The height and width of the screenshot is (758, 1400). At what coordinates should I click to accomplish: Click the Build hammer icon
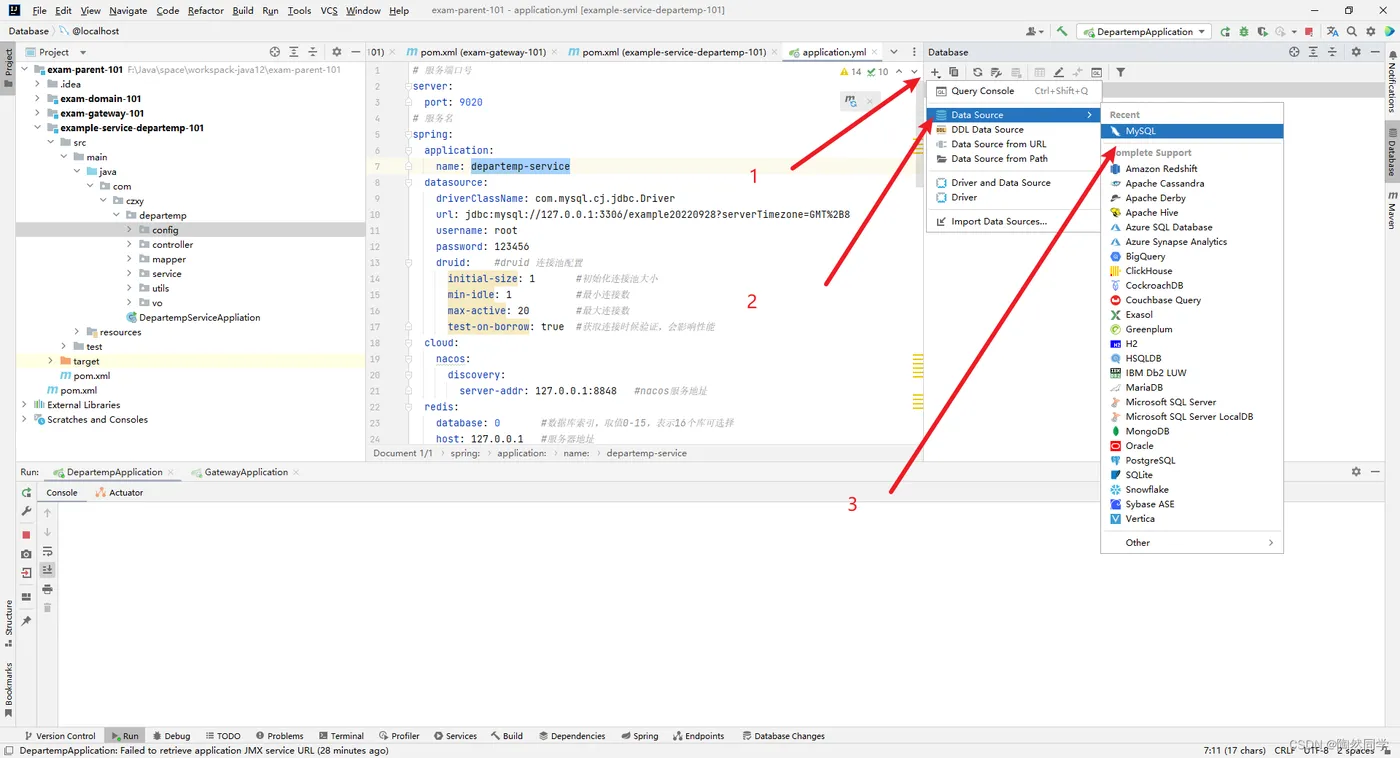(1062, 31)
